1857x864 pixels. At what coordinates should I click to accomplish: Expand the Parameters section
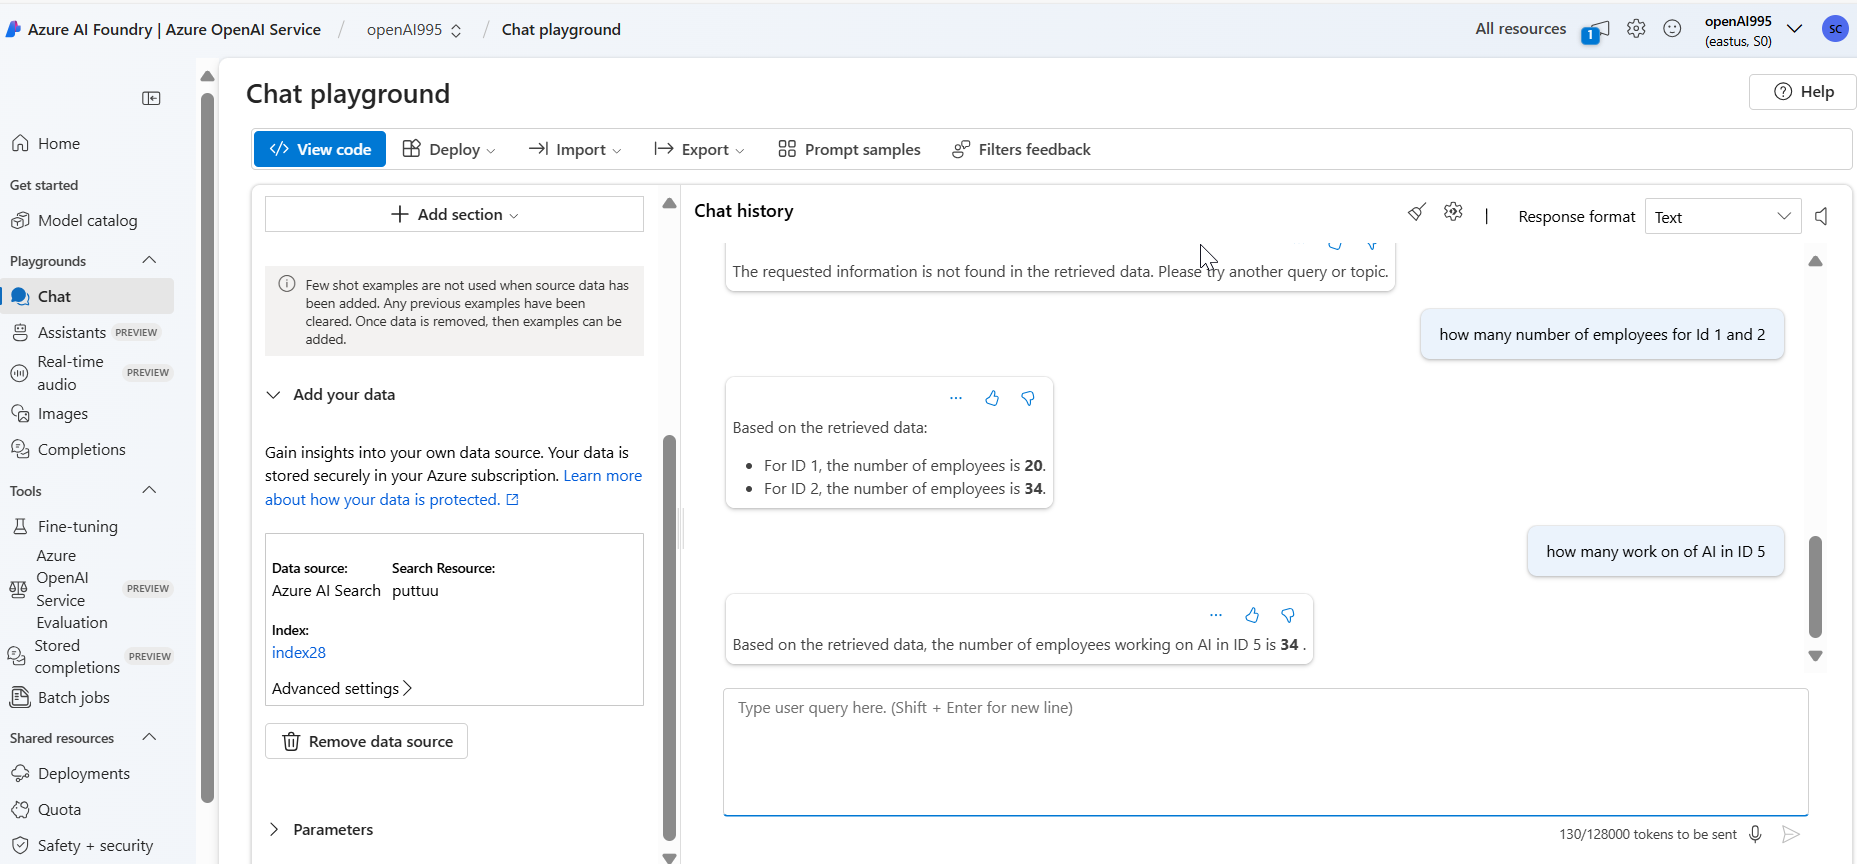(x=273, y=830)
